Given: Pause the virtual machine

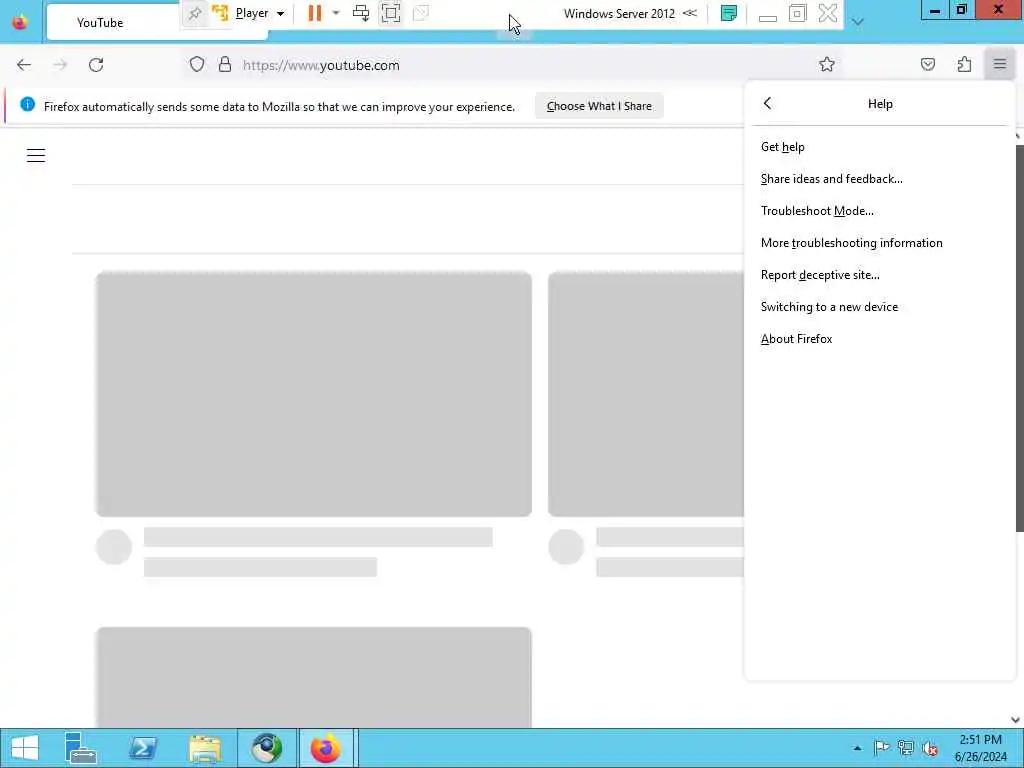Looking at the screenshot, I should click(315, 13).
